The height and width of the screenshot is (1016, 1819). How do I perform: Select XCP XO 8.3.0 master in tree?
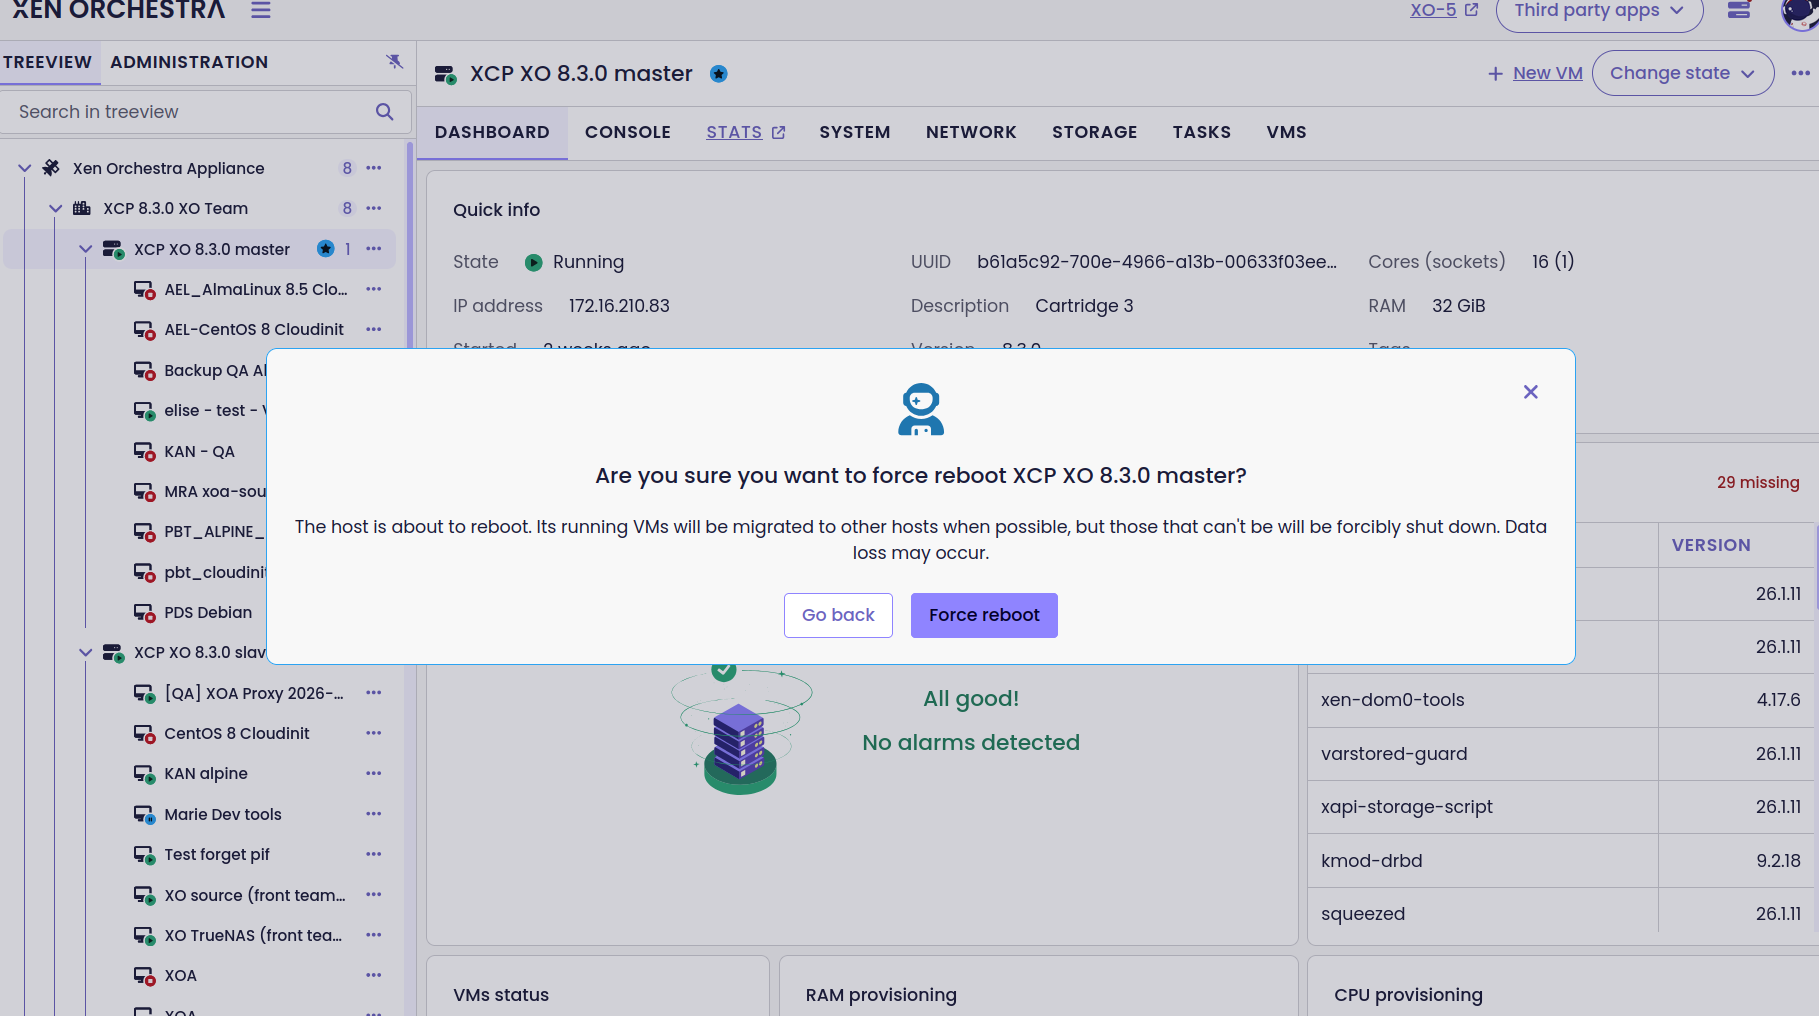212,249
